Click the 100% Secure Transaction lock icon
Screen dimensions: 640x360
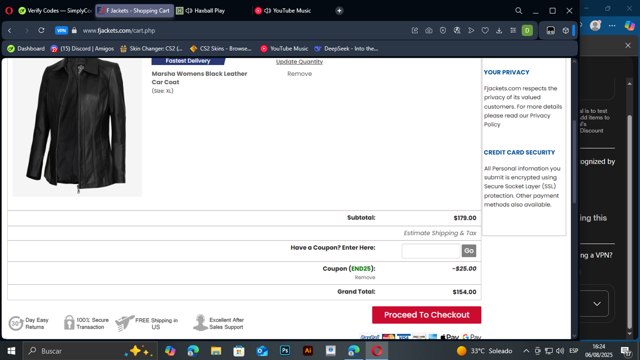(x=69, y=322)
